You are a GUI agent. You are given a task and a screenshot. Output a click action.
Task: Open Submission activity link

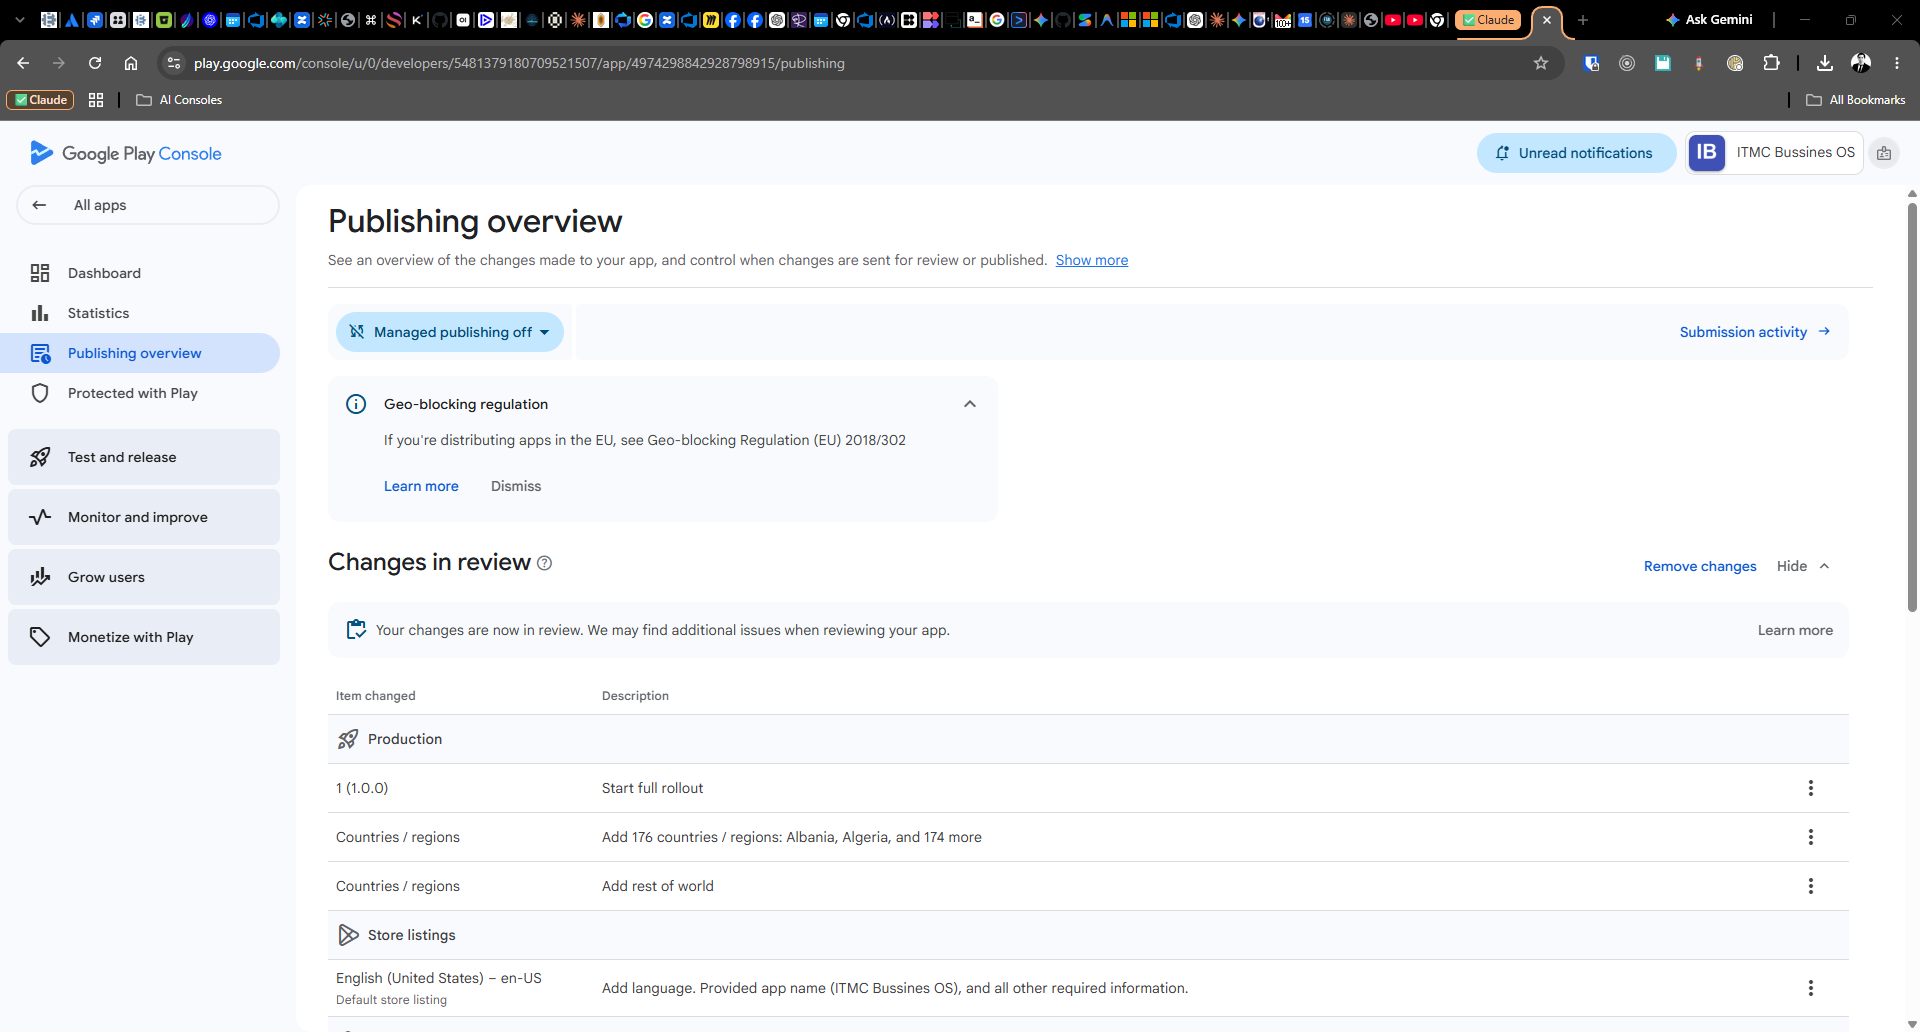point(1754,332)
